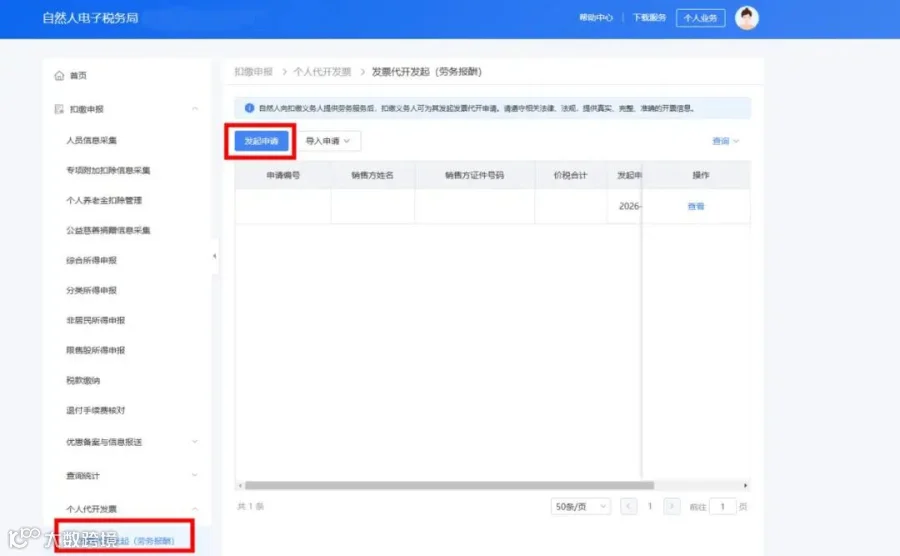
Task: Go to previous page arrow in pagination
Action: pyautogui.click(x=629, y=506)
